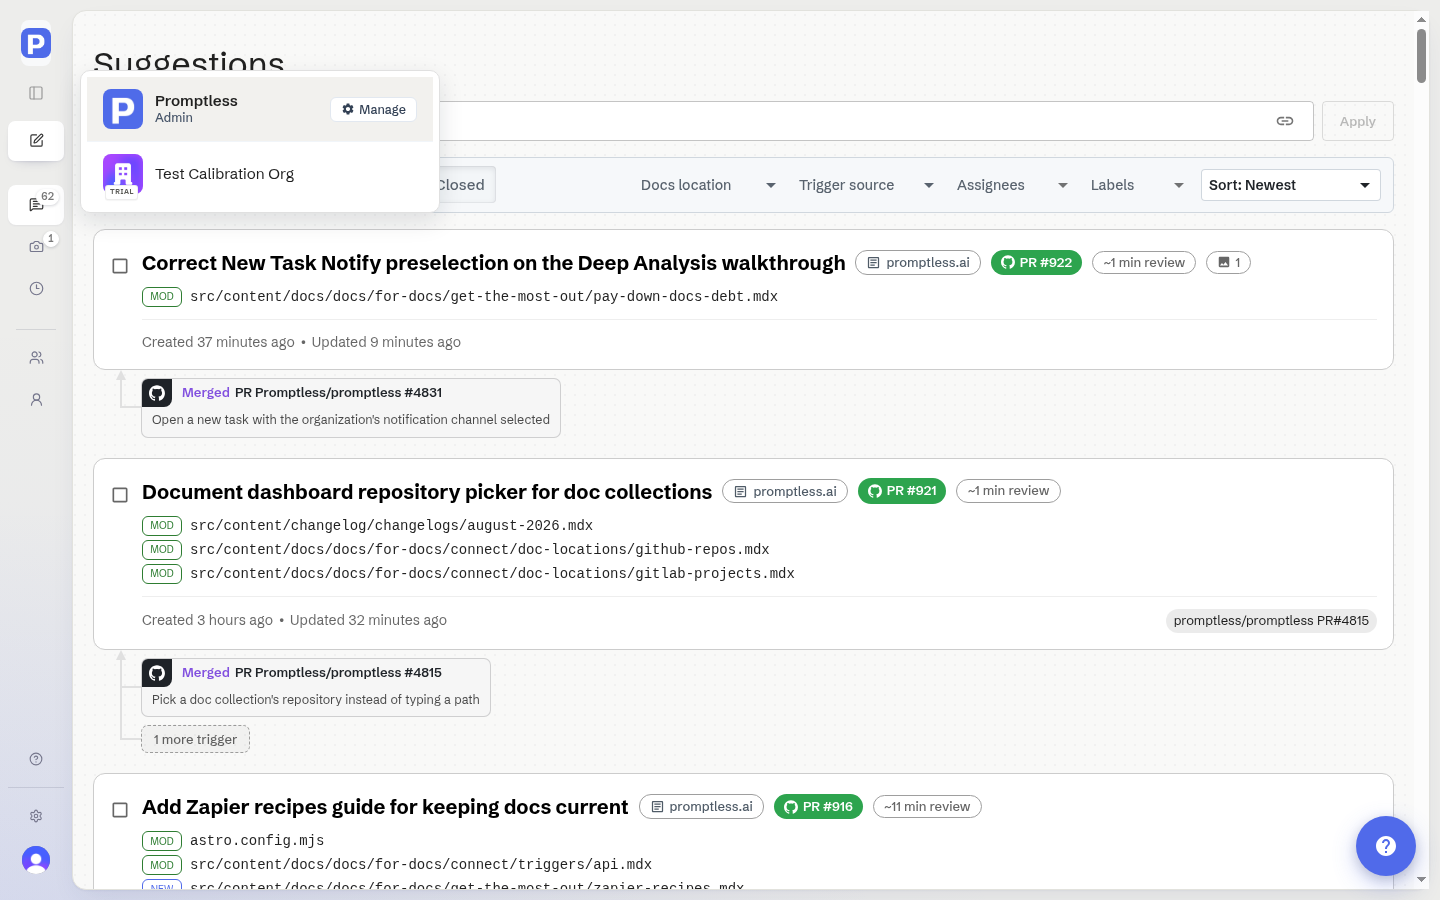This screenshot has height=900, width=1440.
Task: Open the user avatar at sidebar bottom
Action: 36,860
